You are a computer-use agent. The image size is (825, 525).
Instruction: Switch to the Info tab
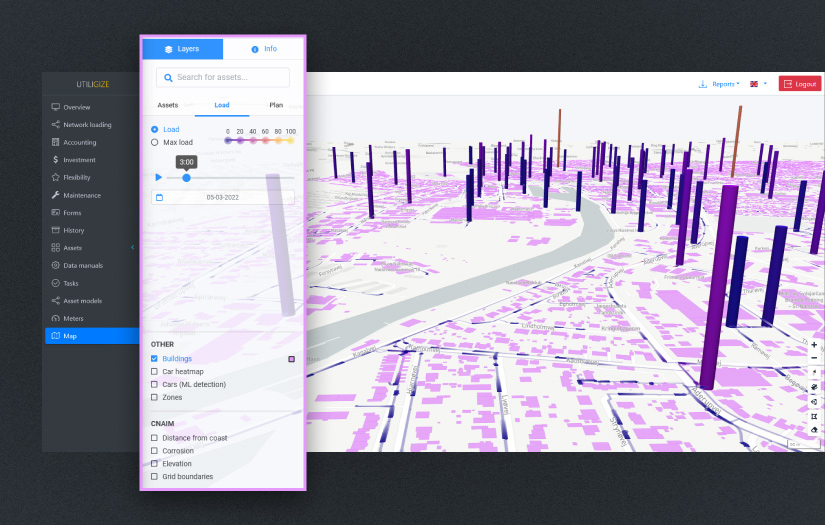[x=264, y=49]
